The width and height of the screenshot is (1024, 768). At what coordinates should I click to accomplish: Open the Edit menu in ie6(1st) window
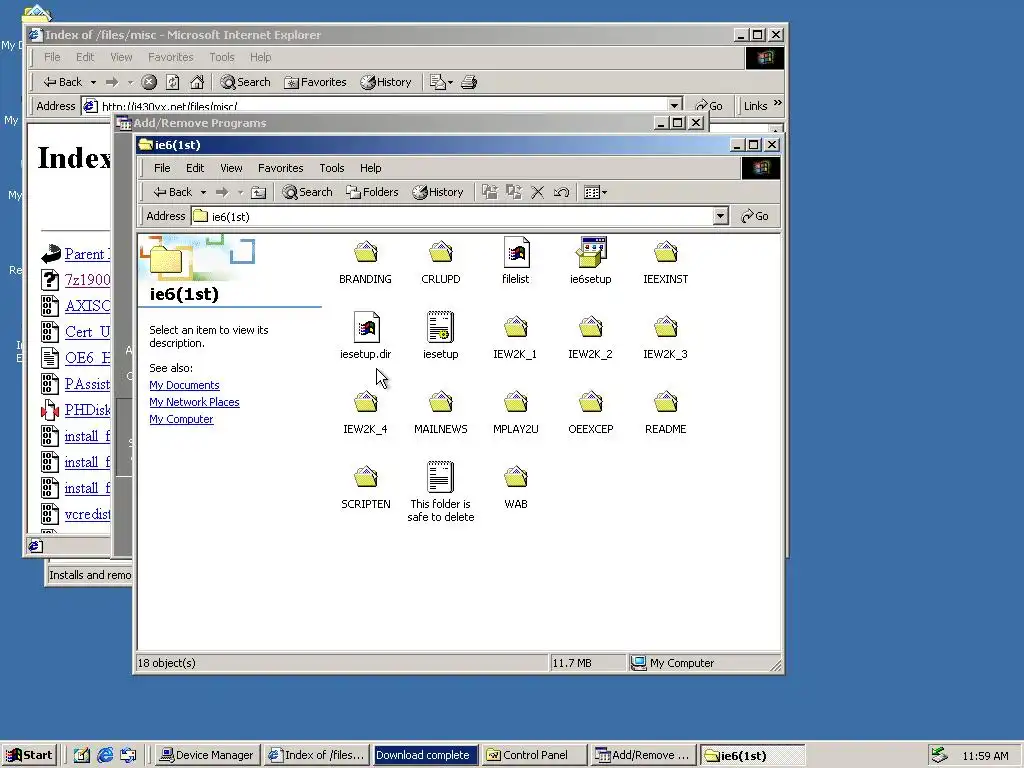tap(195, 168)
